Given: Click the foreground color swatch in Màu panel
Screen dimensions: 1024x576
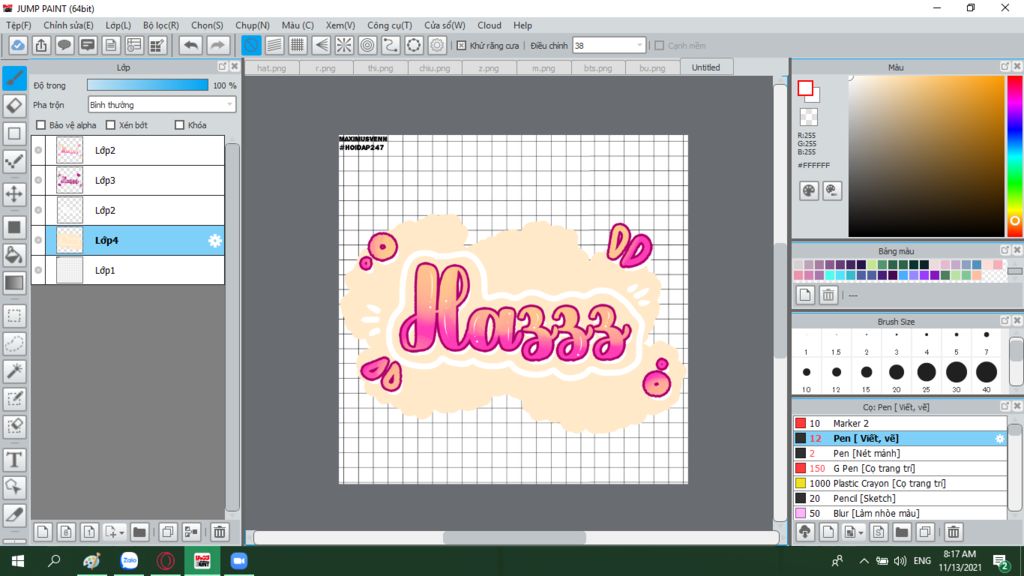Looking at the screenshot, I should [x=805, y=88].
